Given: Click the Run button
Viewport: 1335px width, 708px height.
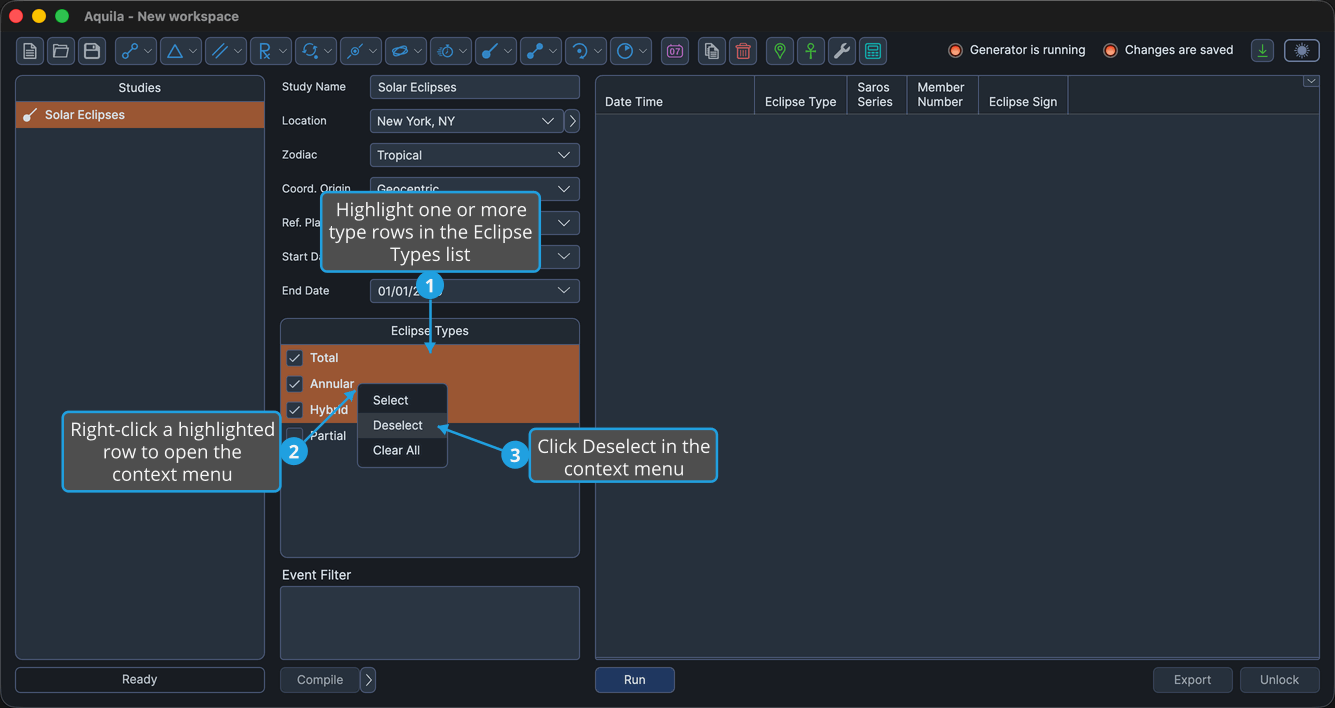Looking at the screenshot, I should click(x=635, y=680).
